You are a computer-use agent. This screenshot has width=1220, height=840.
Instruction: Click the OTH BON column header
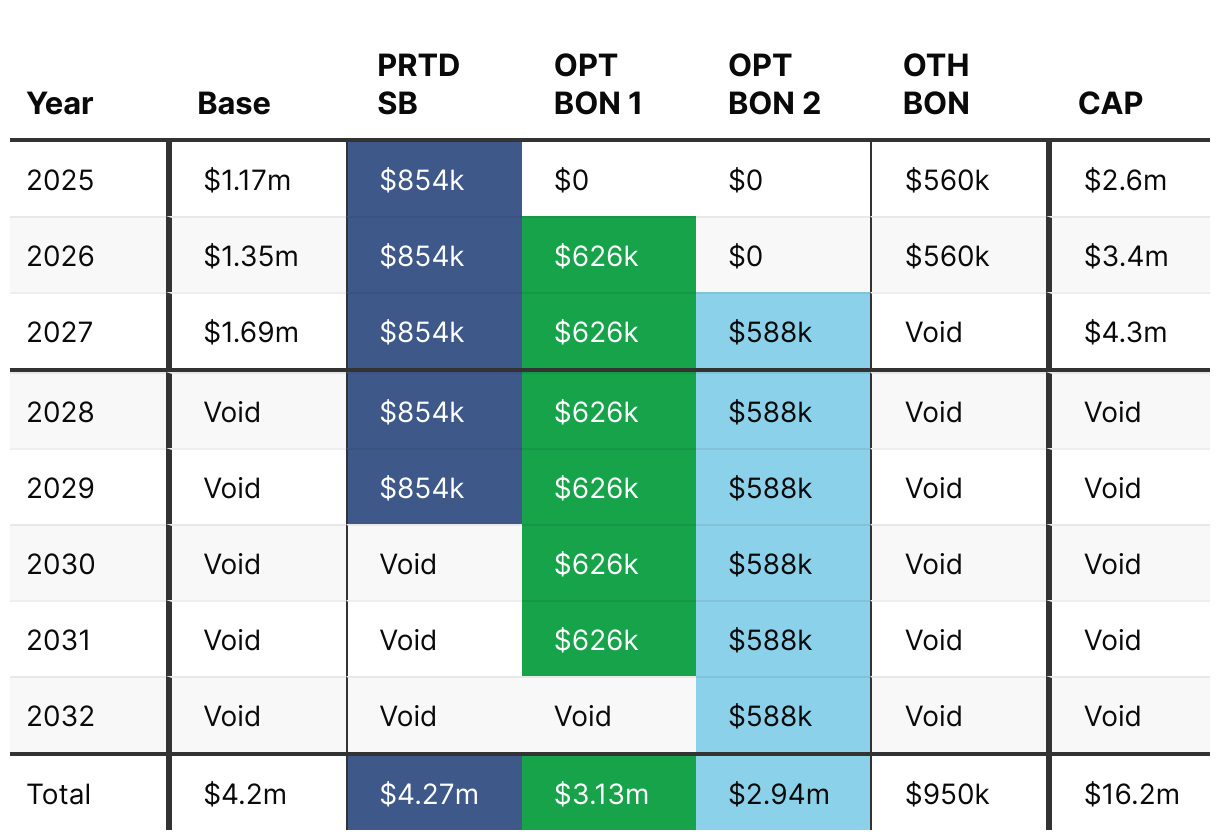coord(936,84)
